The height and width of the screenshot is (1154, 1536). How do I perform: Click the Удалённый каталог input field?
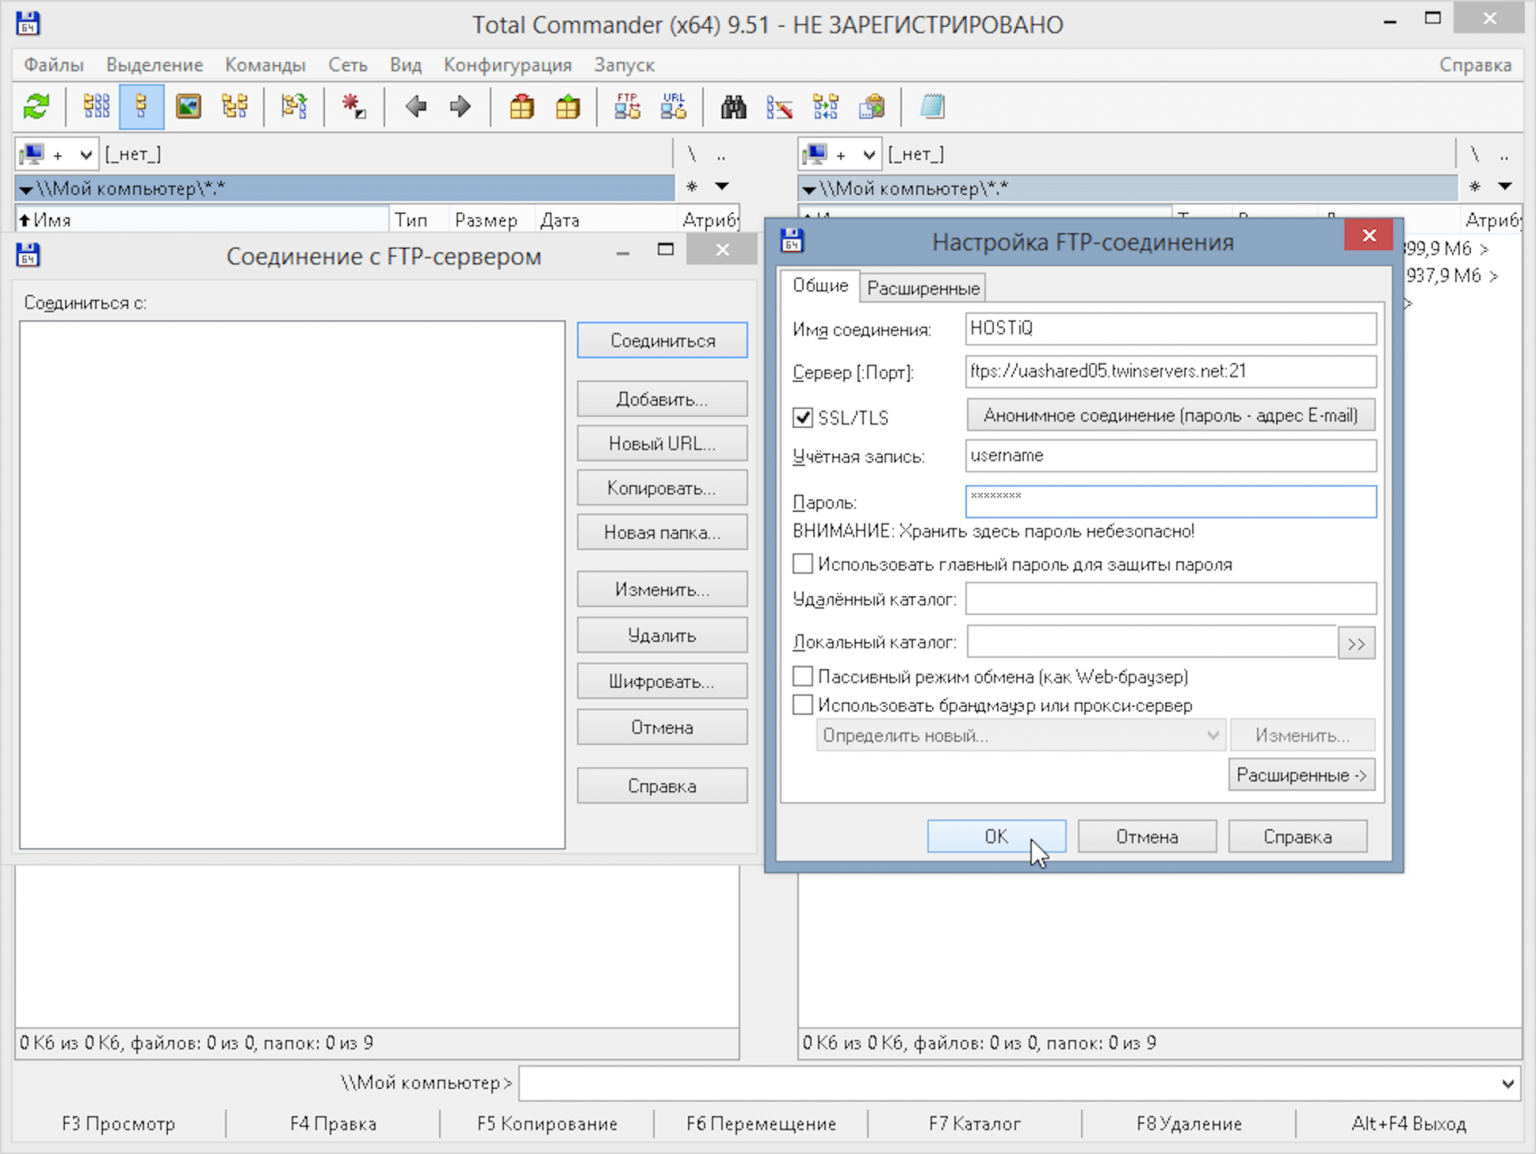pyautogui.click(x=1170, y=599)
